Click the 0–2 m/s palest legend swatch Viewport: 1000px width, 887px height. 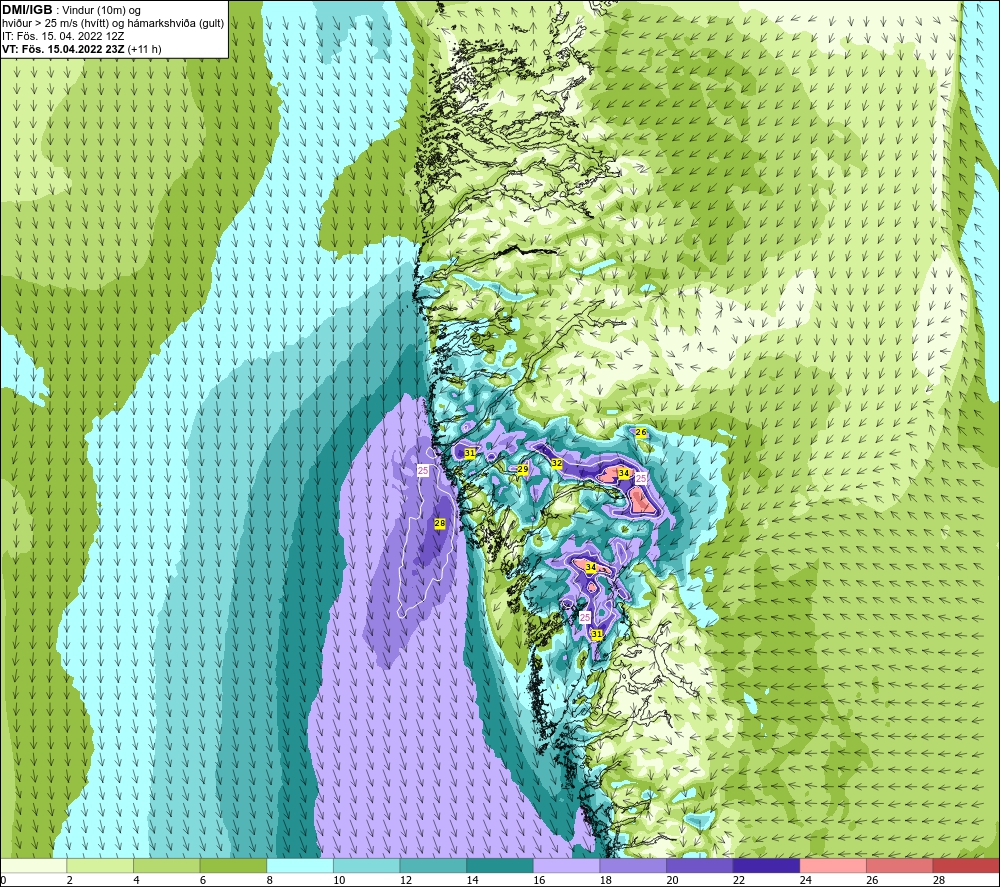[33, 866]
